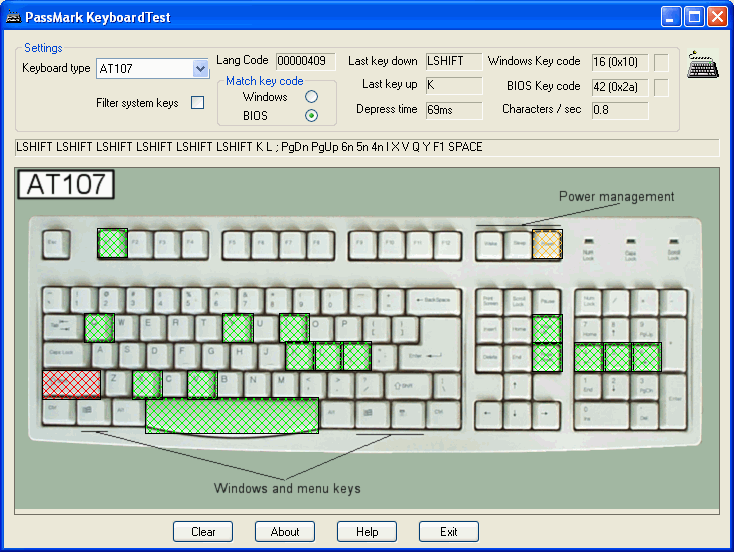Click the small box beside BIOS Key code
The image size is (734, 552).
click(x=661, y=88)
